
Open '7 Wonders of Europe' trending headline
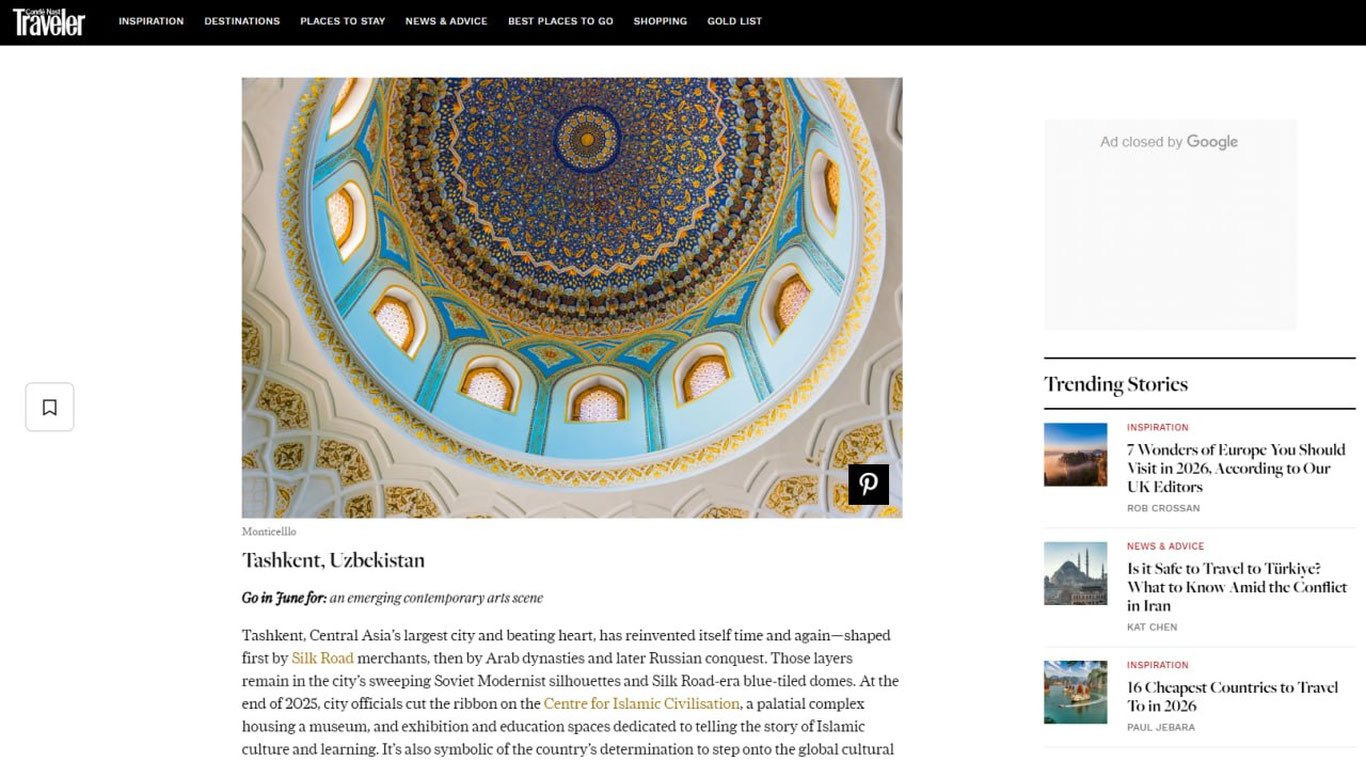tap(1235, 468)
